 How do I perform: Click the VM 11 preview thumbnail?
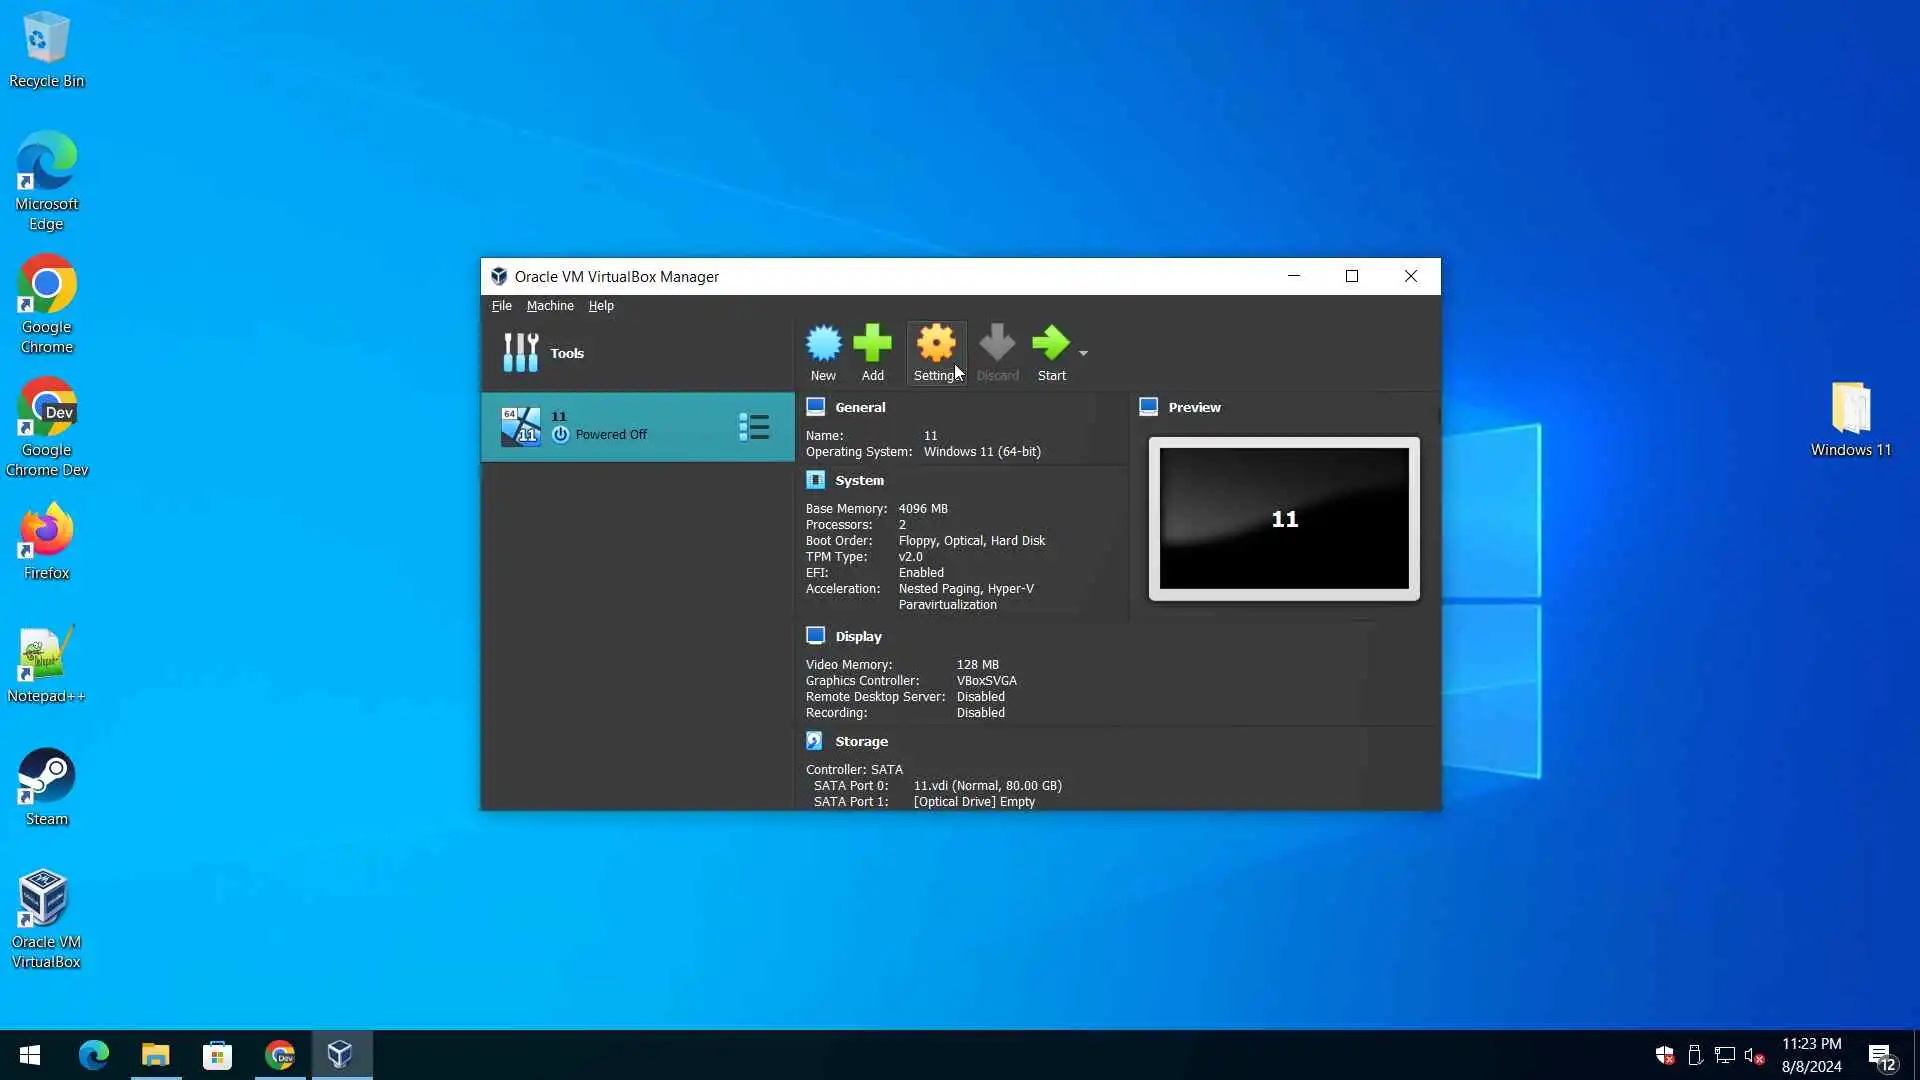(x=1284, y=518)
